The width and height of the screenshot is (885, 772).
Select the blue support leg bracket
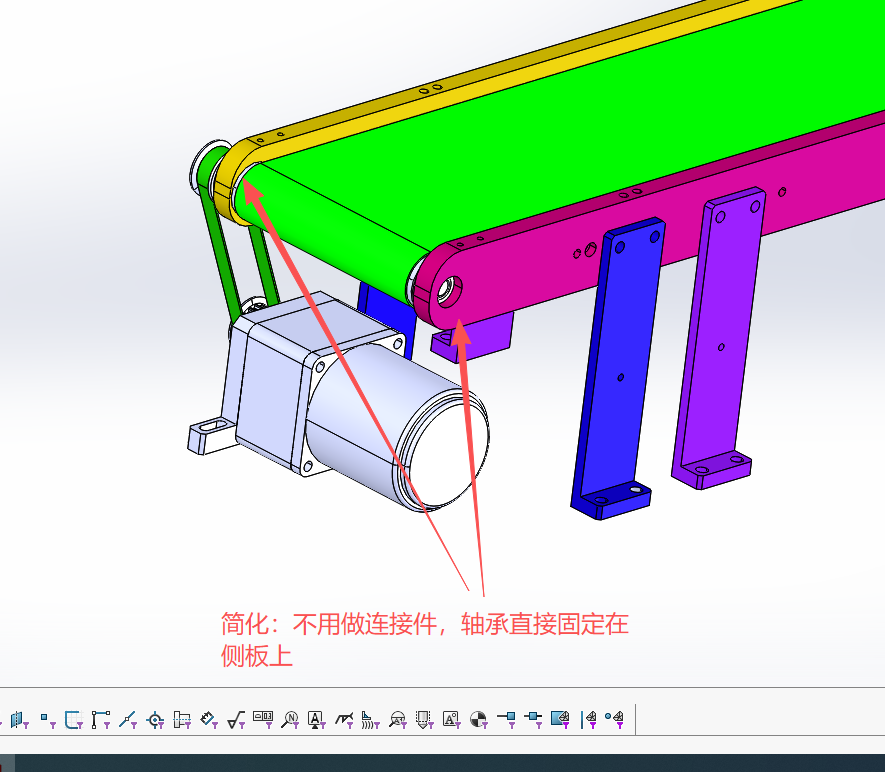coord(618,367)
